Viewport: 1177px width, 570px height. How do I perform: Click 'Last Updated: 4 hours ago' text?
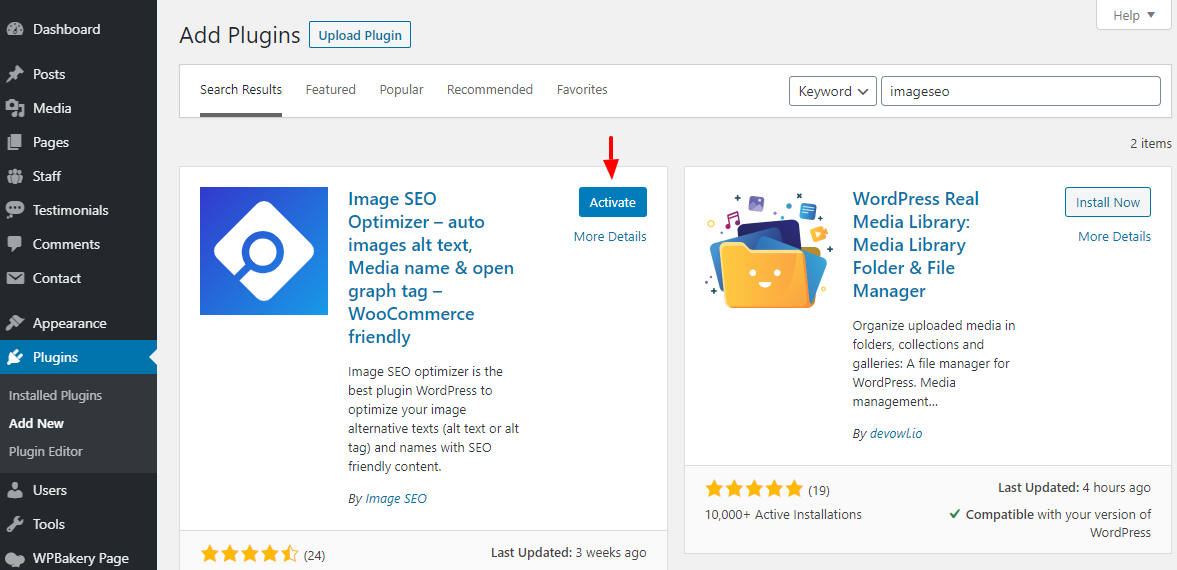1074,487
